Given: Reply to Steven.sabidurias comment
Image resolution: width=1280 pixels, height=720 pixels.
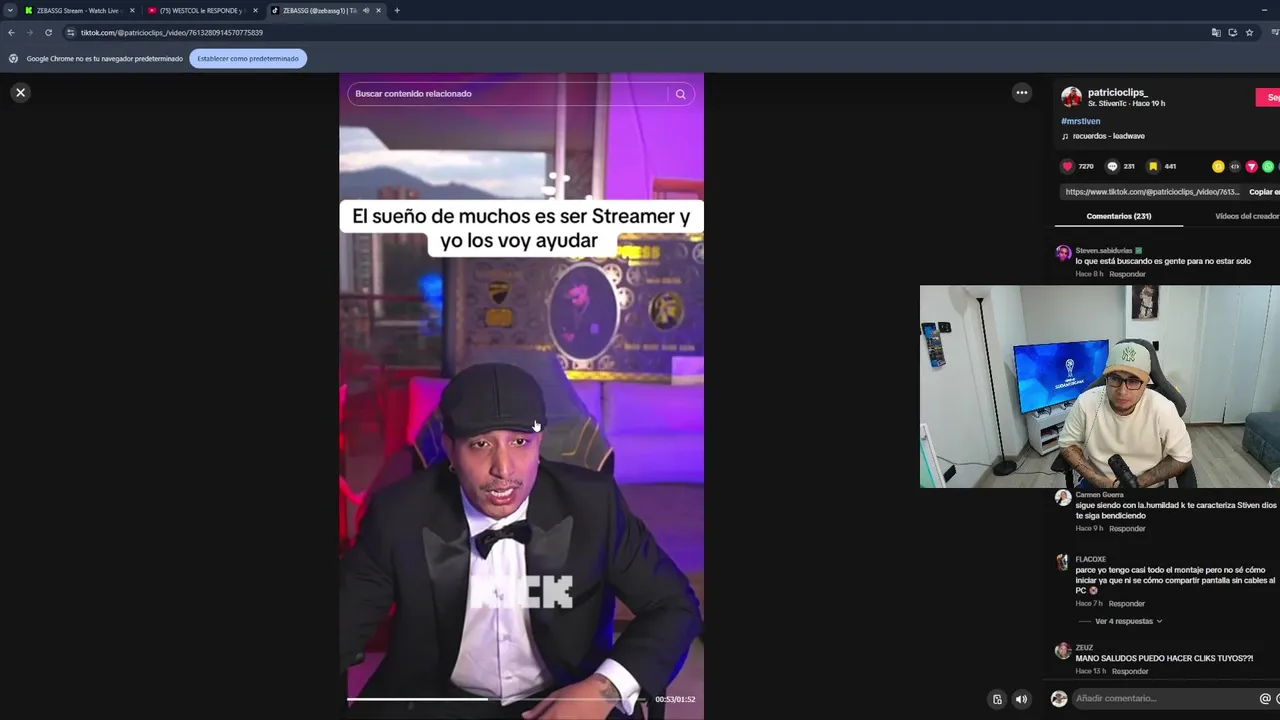Looking at the screenshot, I should 1127,274.
